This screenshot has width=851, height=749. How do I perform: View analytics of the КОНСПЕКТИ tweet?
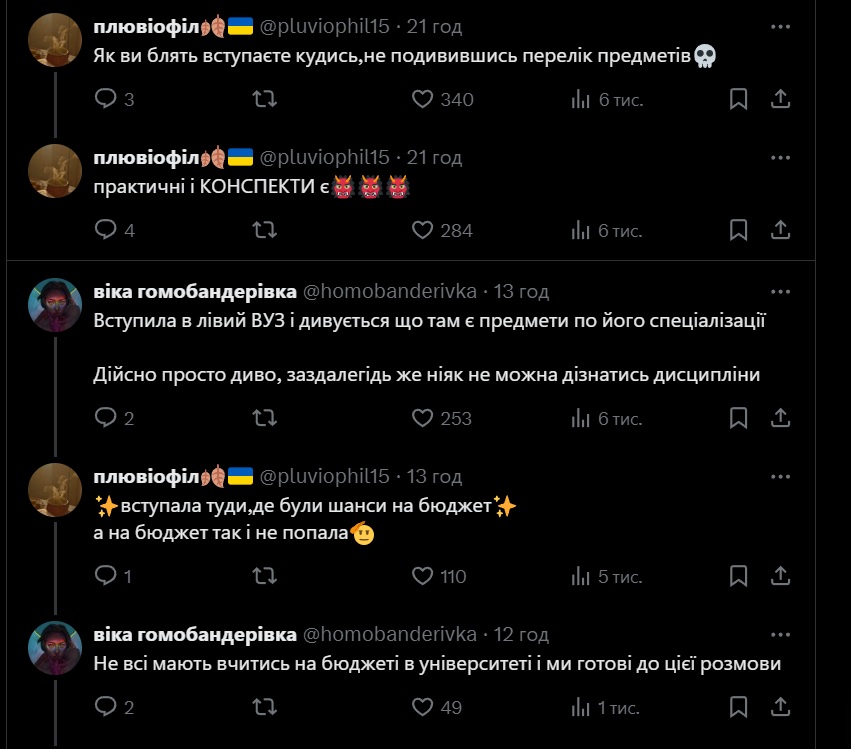click(606, 230)
